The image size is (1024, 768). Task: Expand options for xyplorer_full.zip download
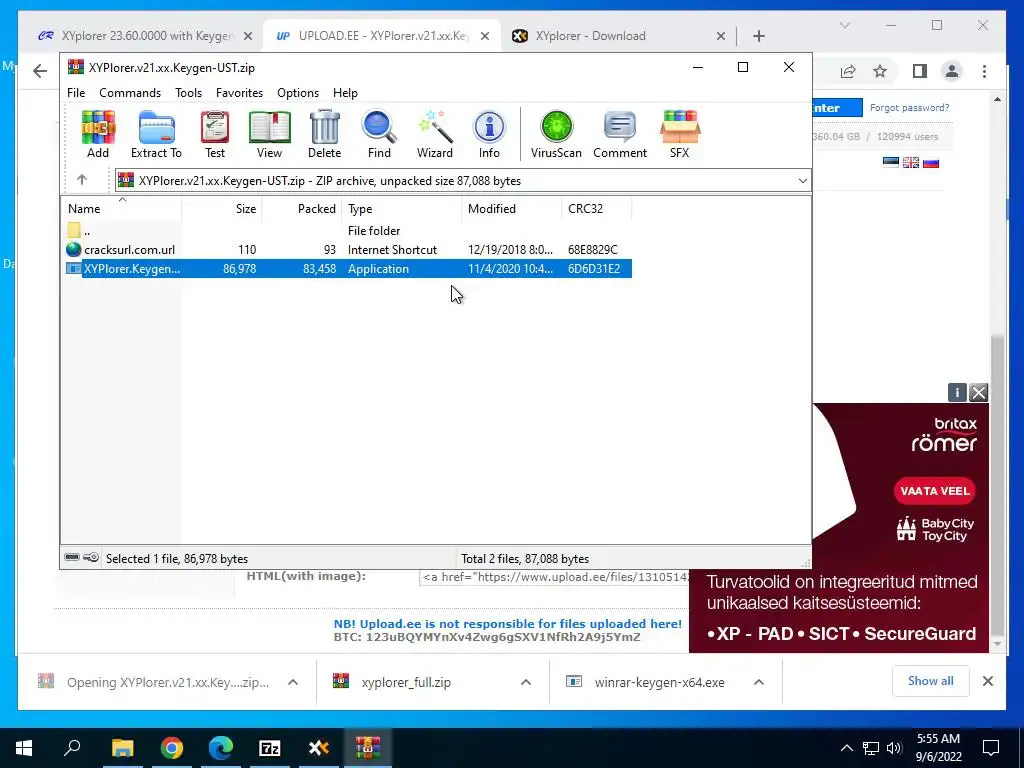click(526, 682)
